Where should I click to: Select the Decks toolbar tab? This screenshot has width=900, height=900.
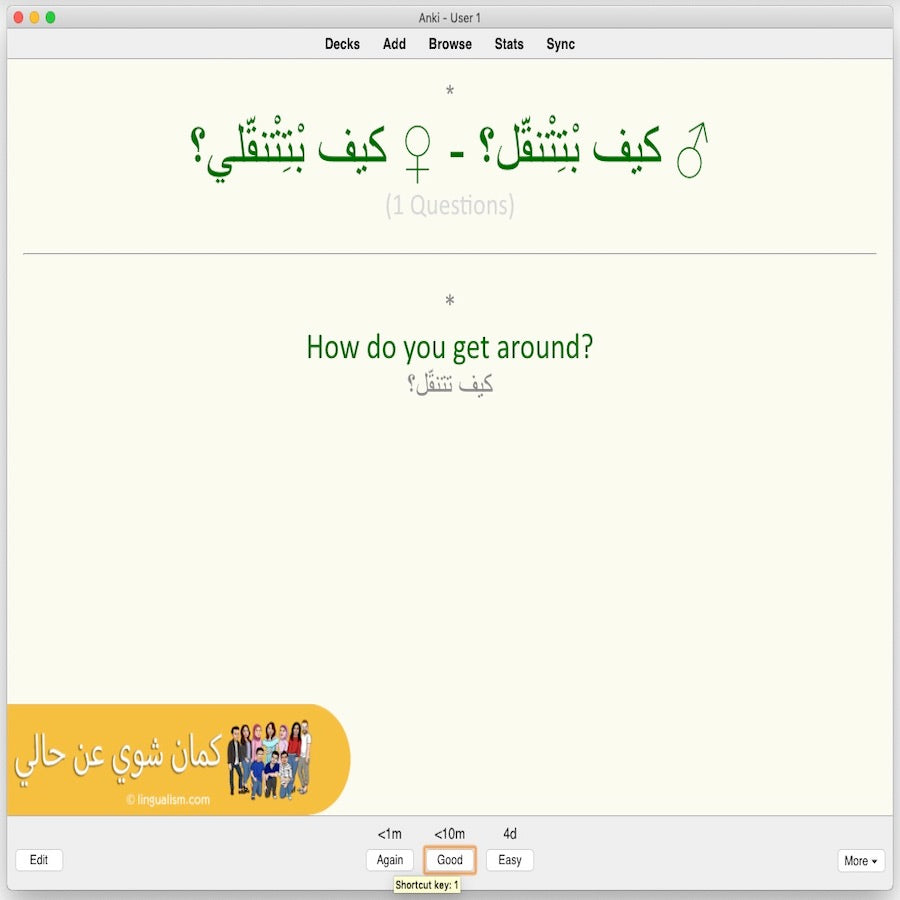(x=342, y=44)
